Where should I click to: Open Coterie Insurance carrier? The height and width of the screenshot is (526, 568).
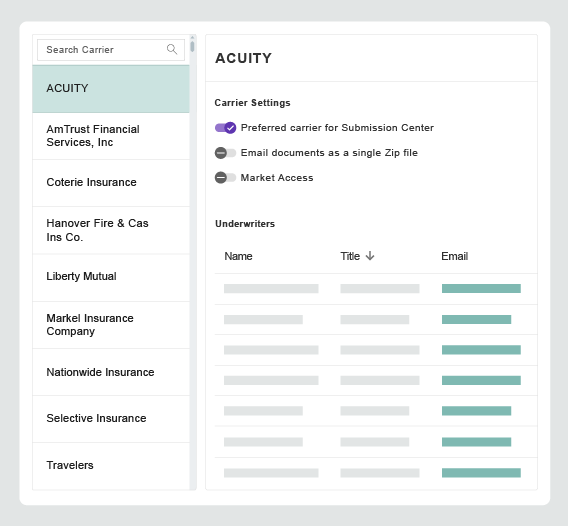[111, 183]
